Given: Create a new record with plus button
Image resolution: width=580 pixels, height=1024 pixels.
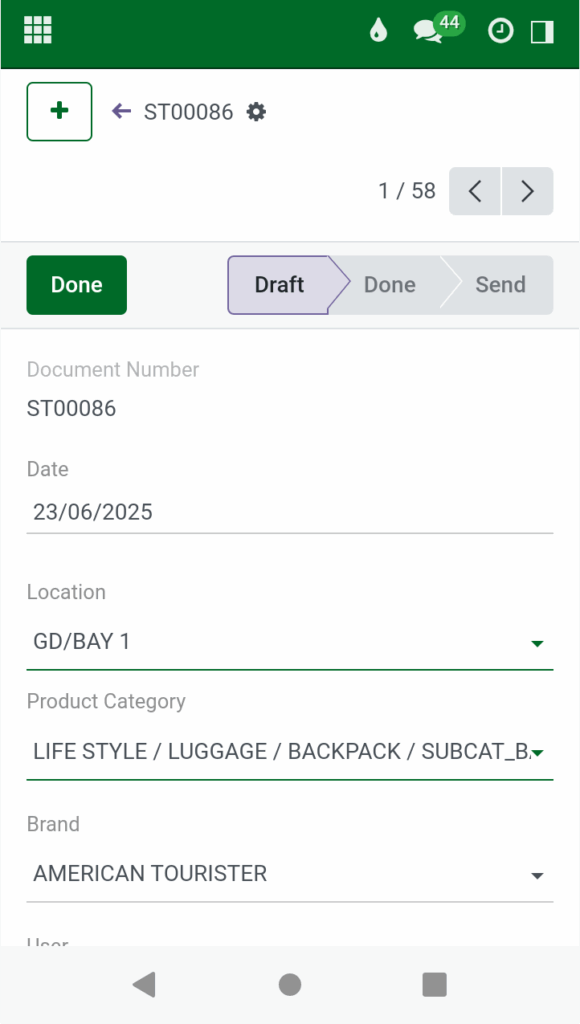Looking at the screenshot, I should click(x=58, y=111).
